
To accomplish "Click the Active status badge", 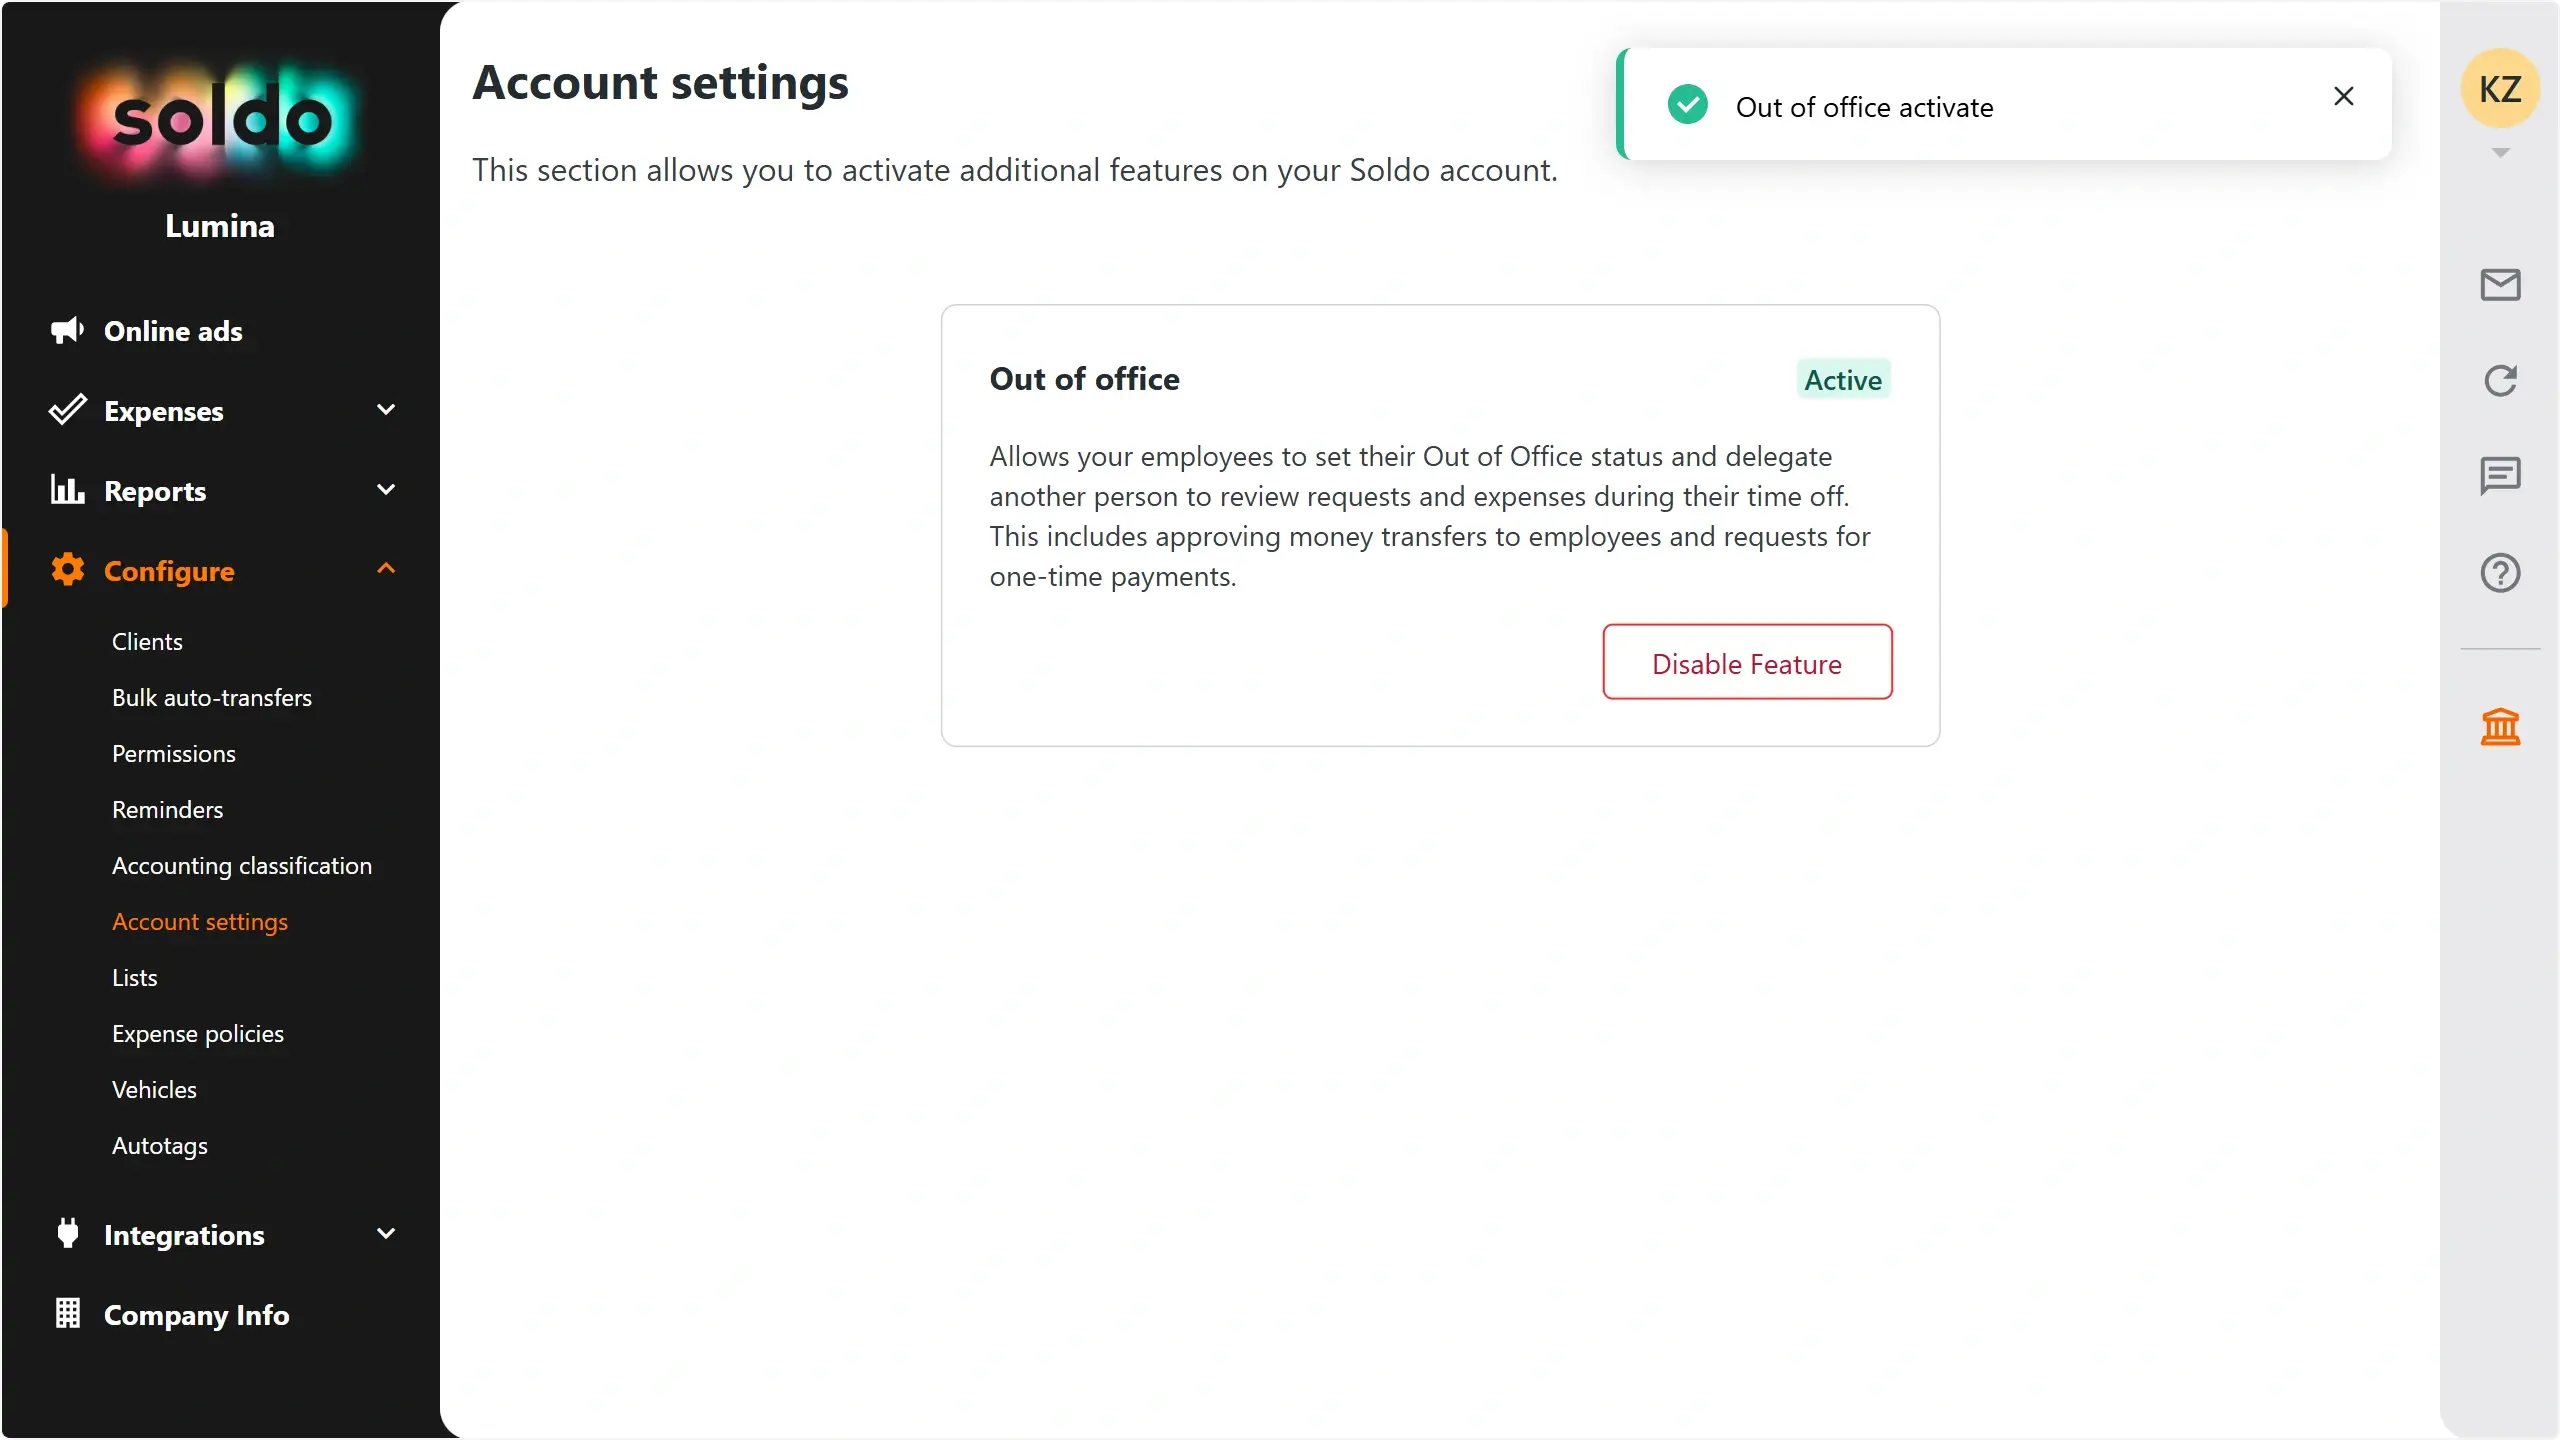I will (1843, 380).
